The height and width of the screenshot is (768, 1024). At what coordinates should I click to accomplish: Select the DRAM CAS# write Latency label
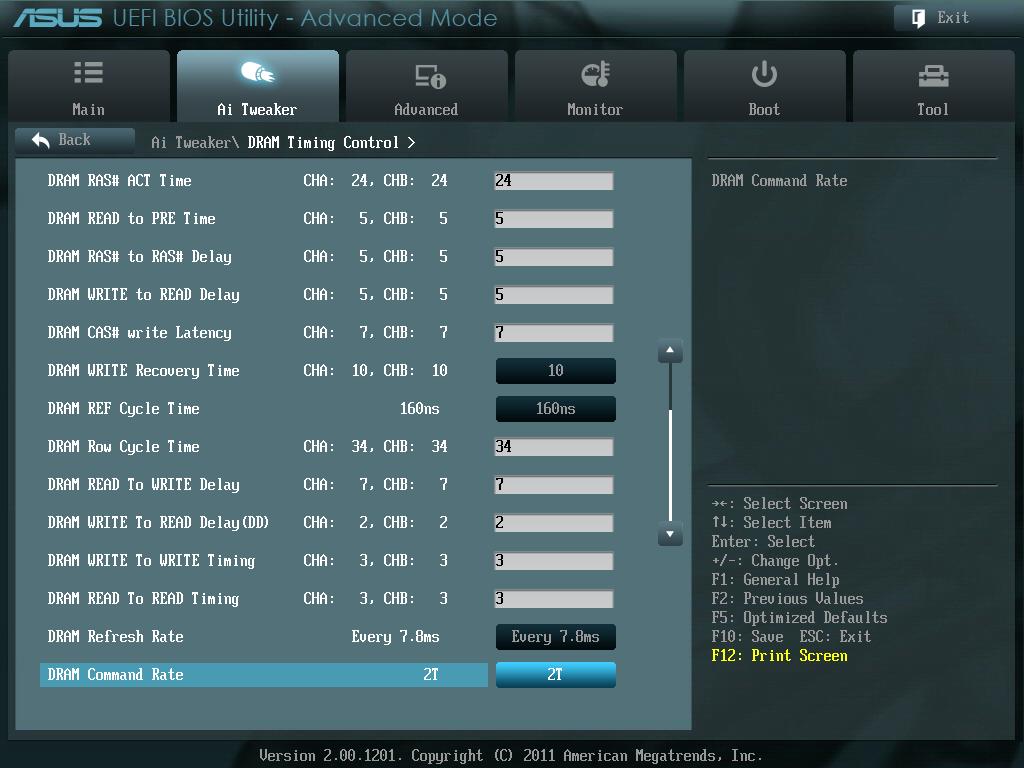(x=140, y=333)
